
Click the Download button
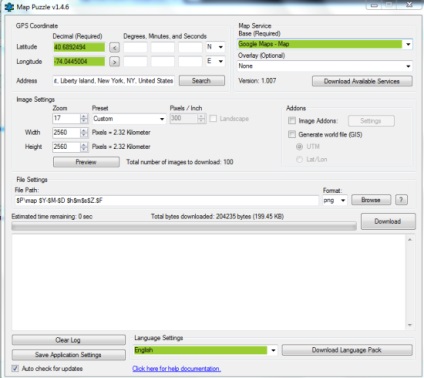tap(388, 221)
